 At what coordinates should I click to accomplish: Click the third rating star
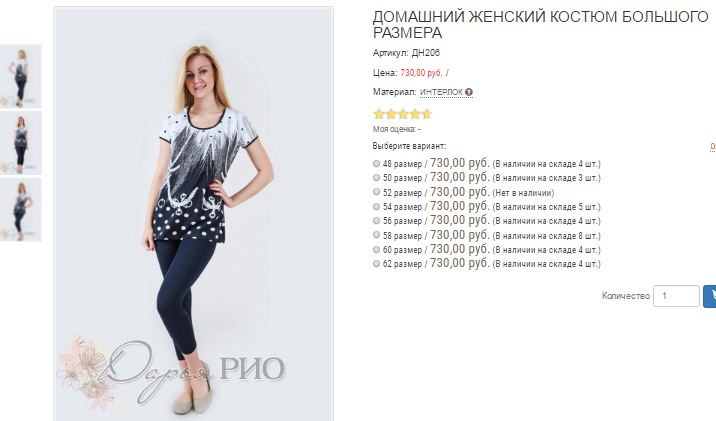pyautogui.click(x=403, y=114)
